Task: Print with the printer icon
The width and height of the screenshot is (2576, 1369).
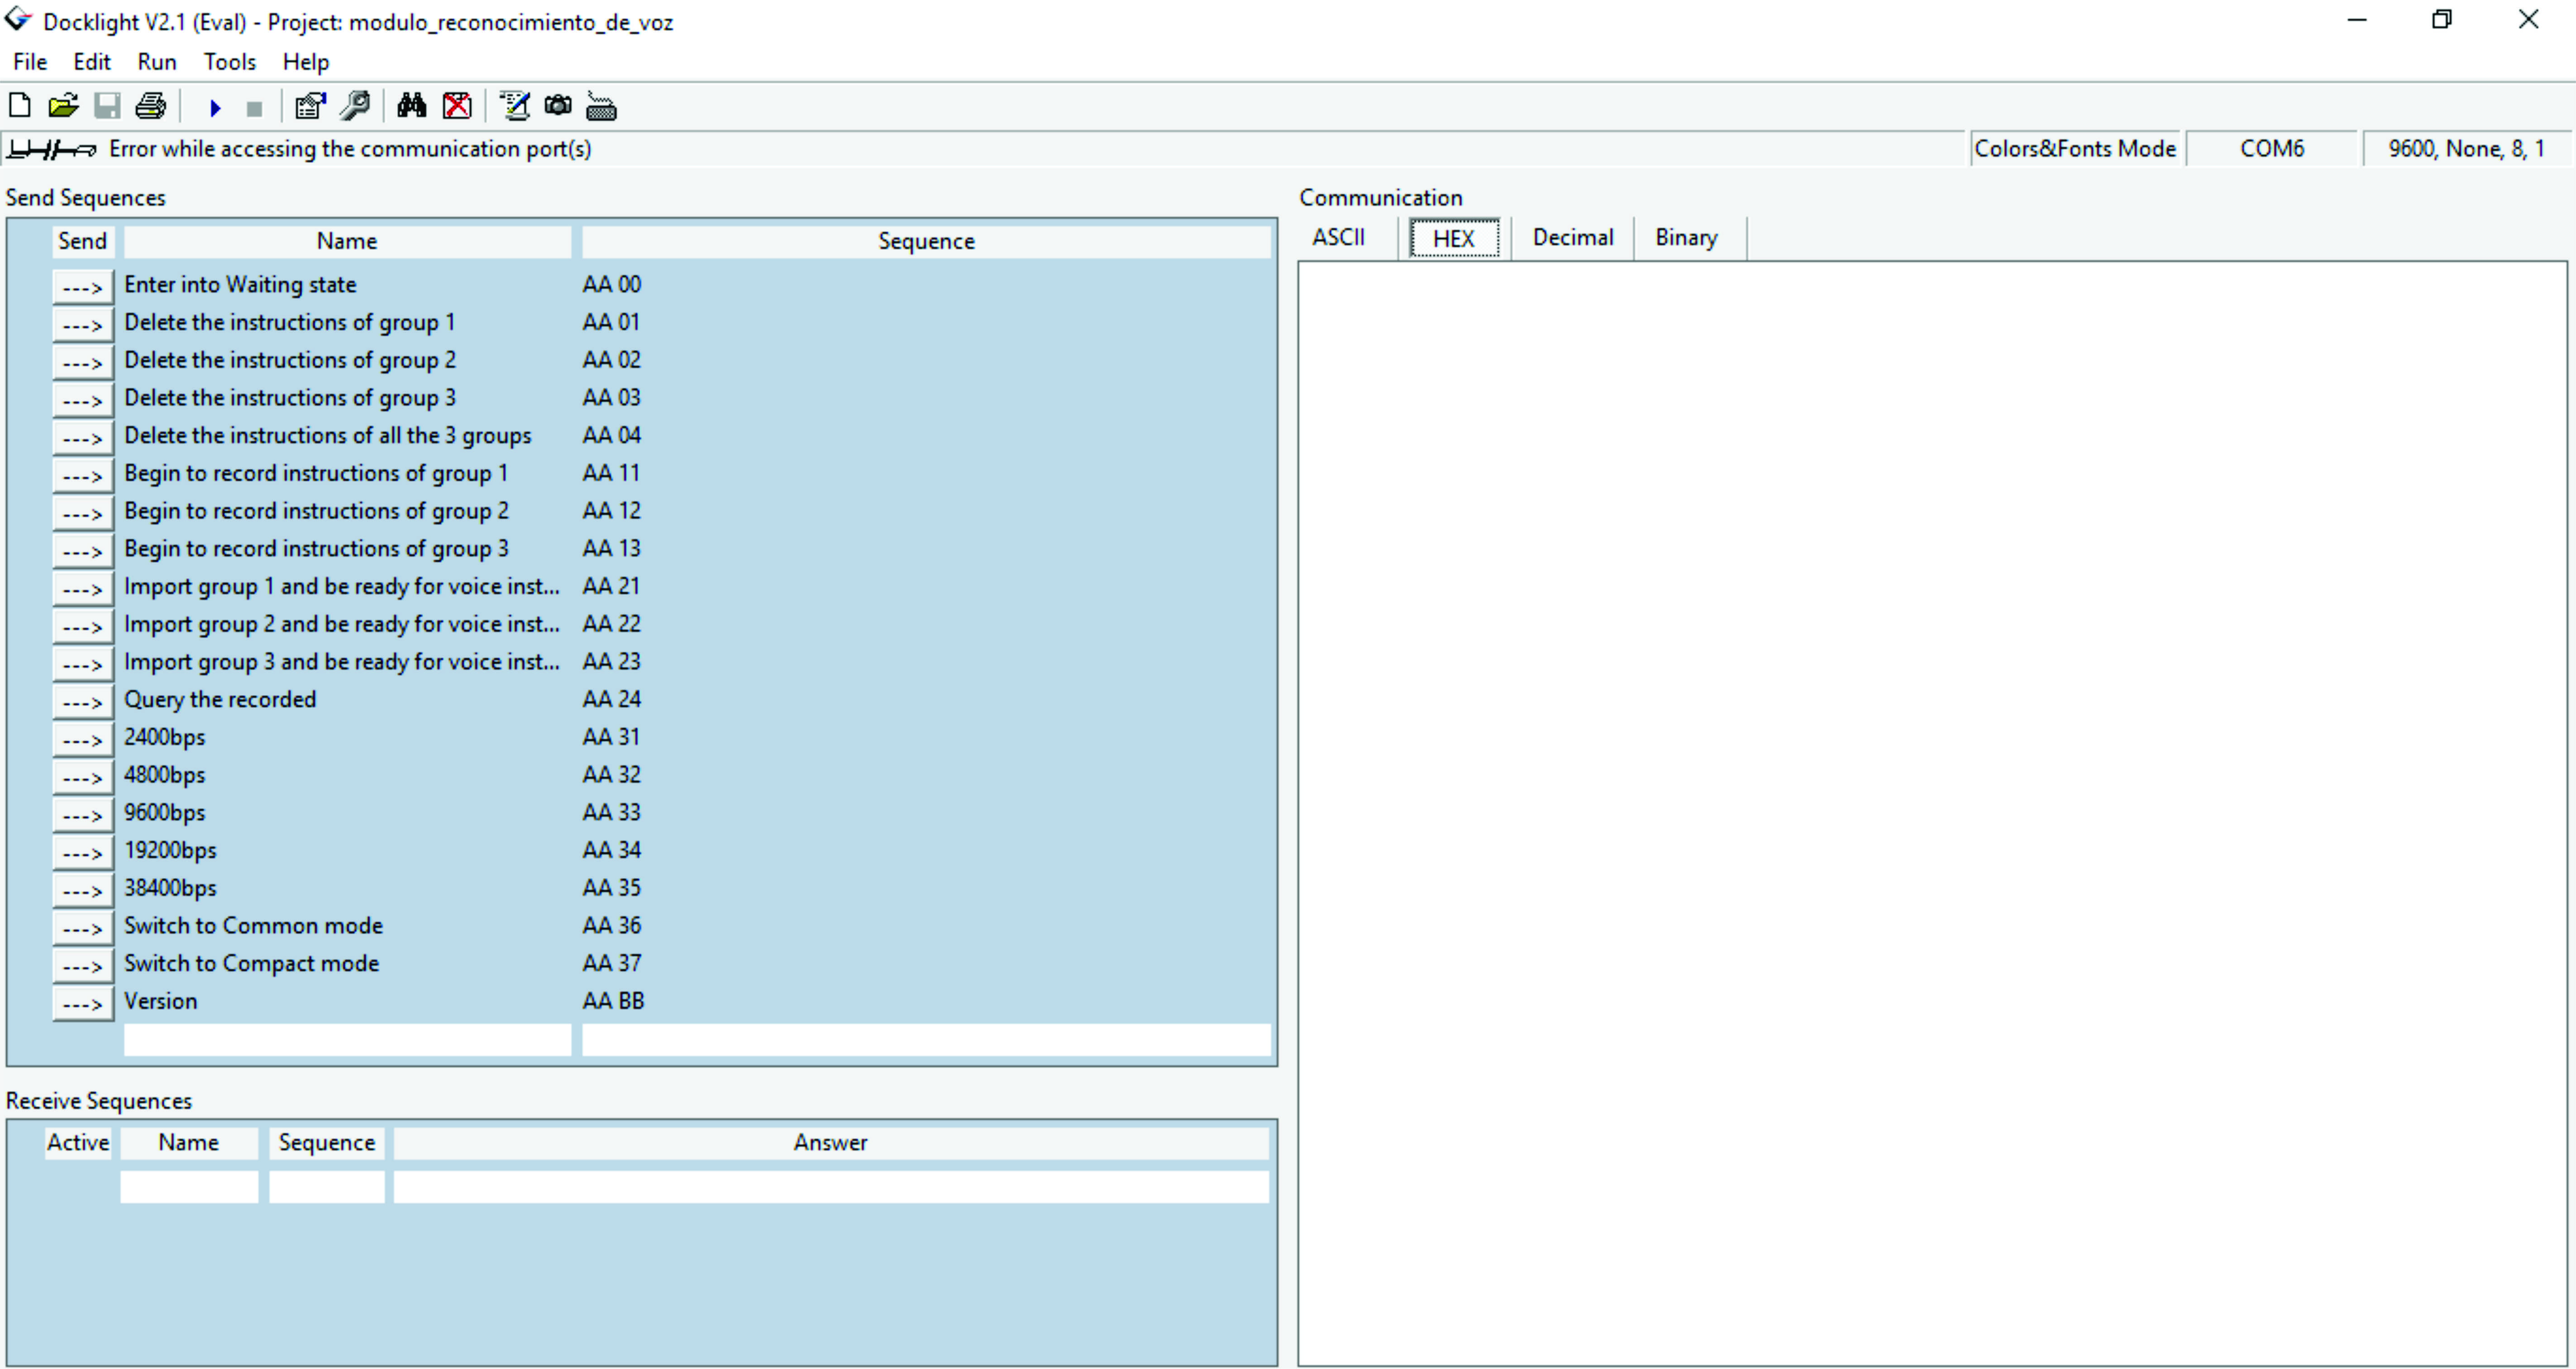Action: [x=151, y=105]
